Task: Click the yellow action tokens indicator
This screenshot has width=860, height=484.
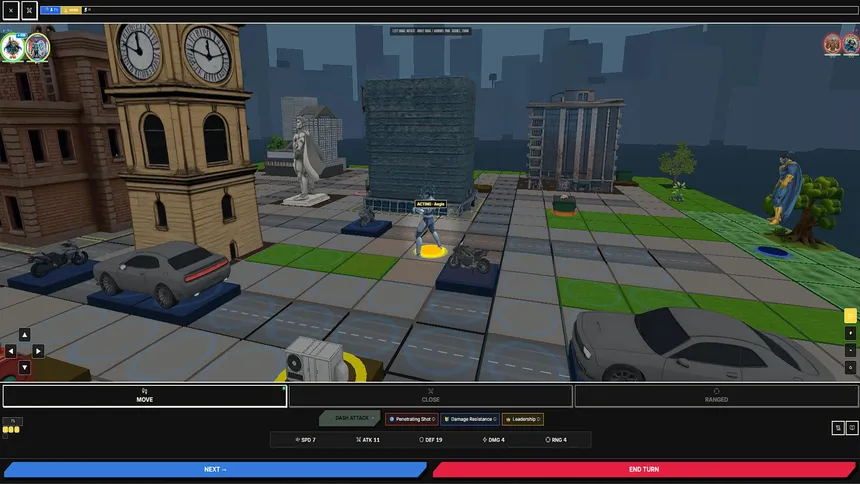Action: click(x=11, y=430)
